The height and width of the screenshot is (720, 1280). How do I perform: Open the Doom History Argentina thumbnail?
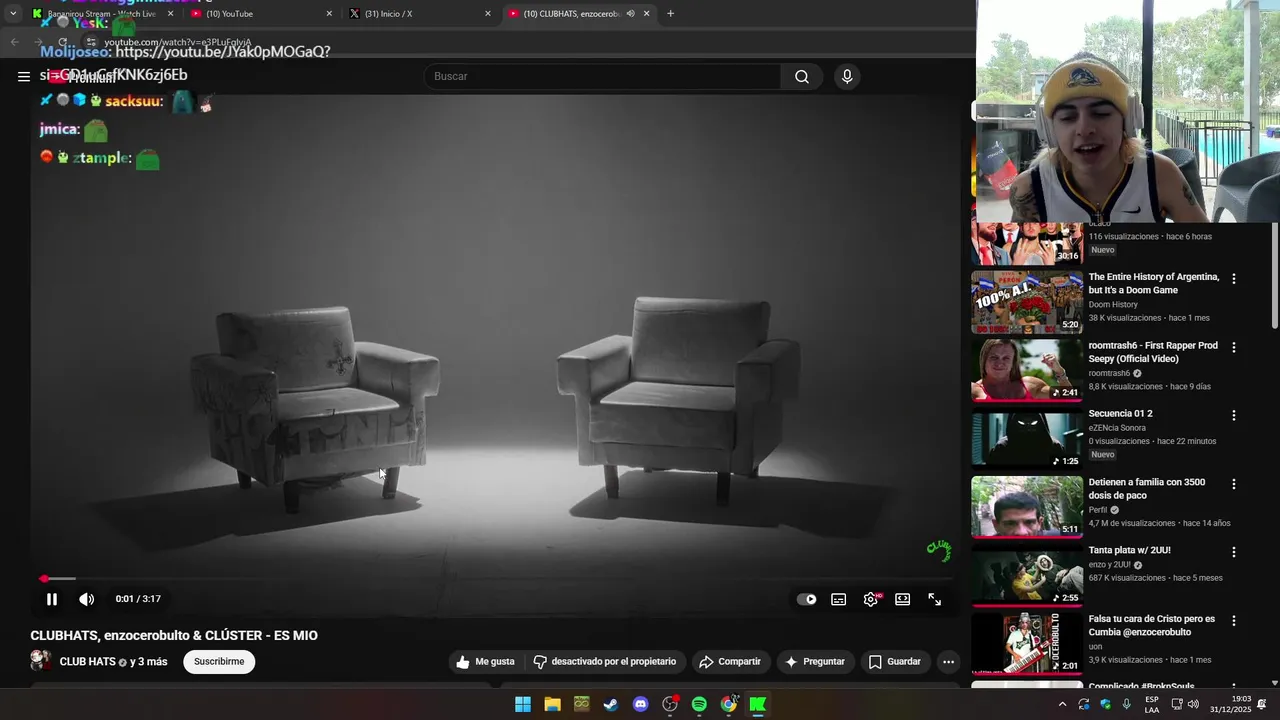1027,302
